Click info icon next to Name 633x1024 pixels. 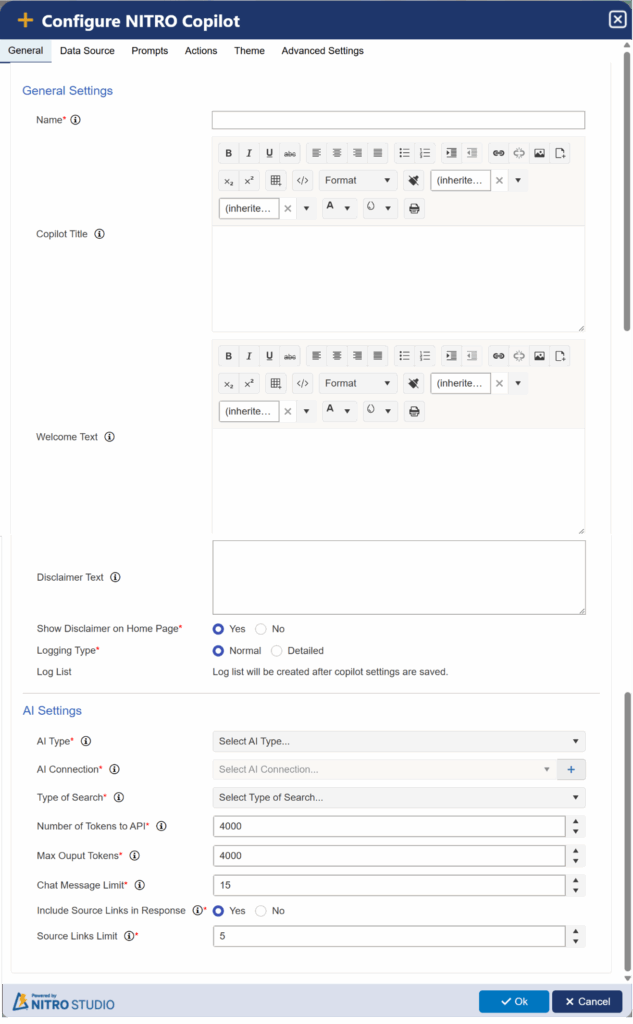click(76, 120)
